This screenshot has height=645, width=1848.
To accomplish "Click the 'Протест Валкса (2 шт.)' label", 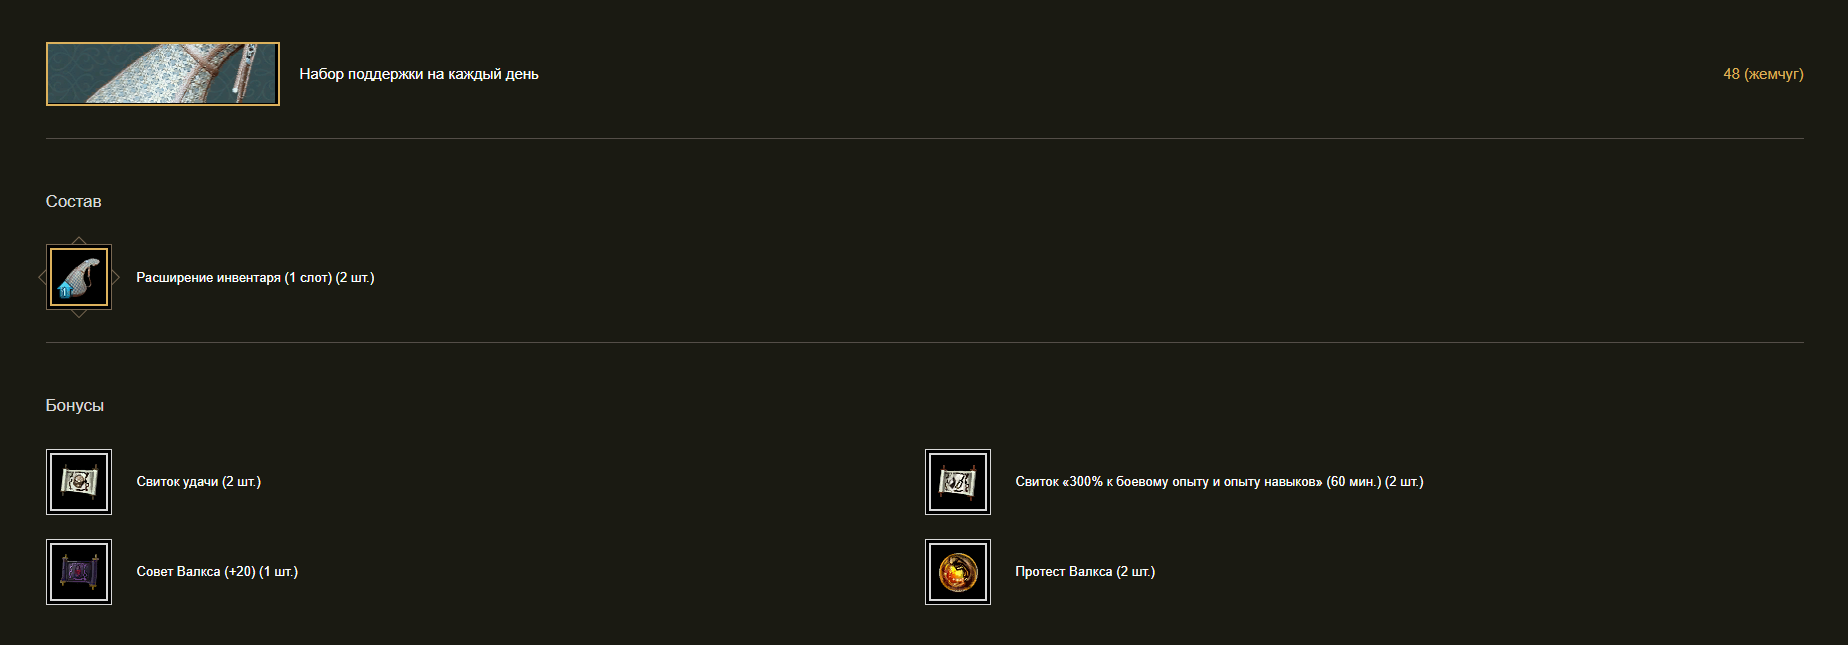I will point(1085,572).
